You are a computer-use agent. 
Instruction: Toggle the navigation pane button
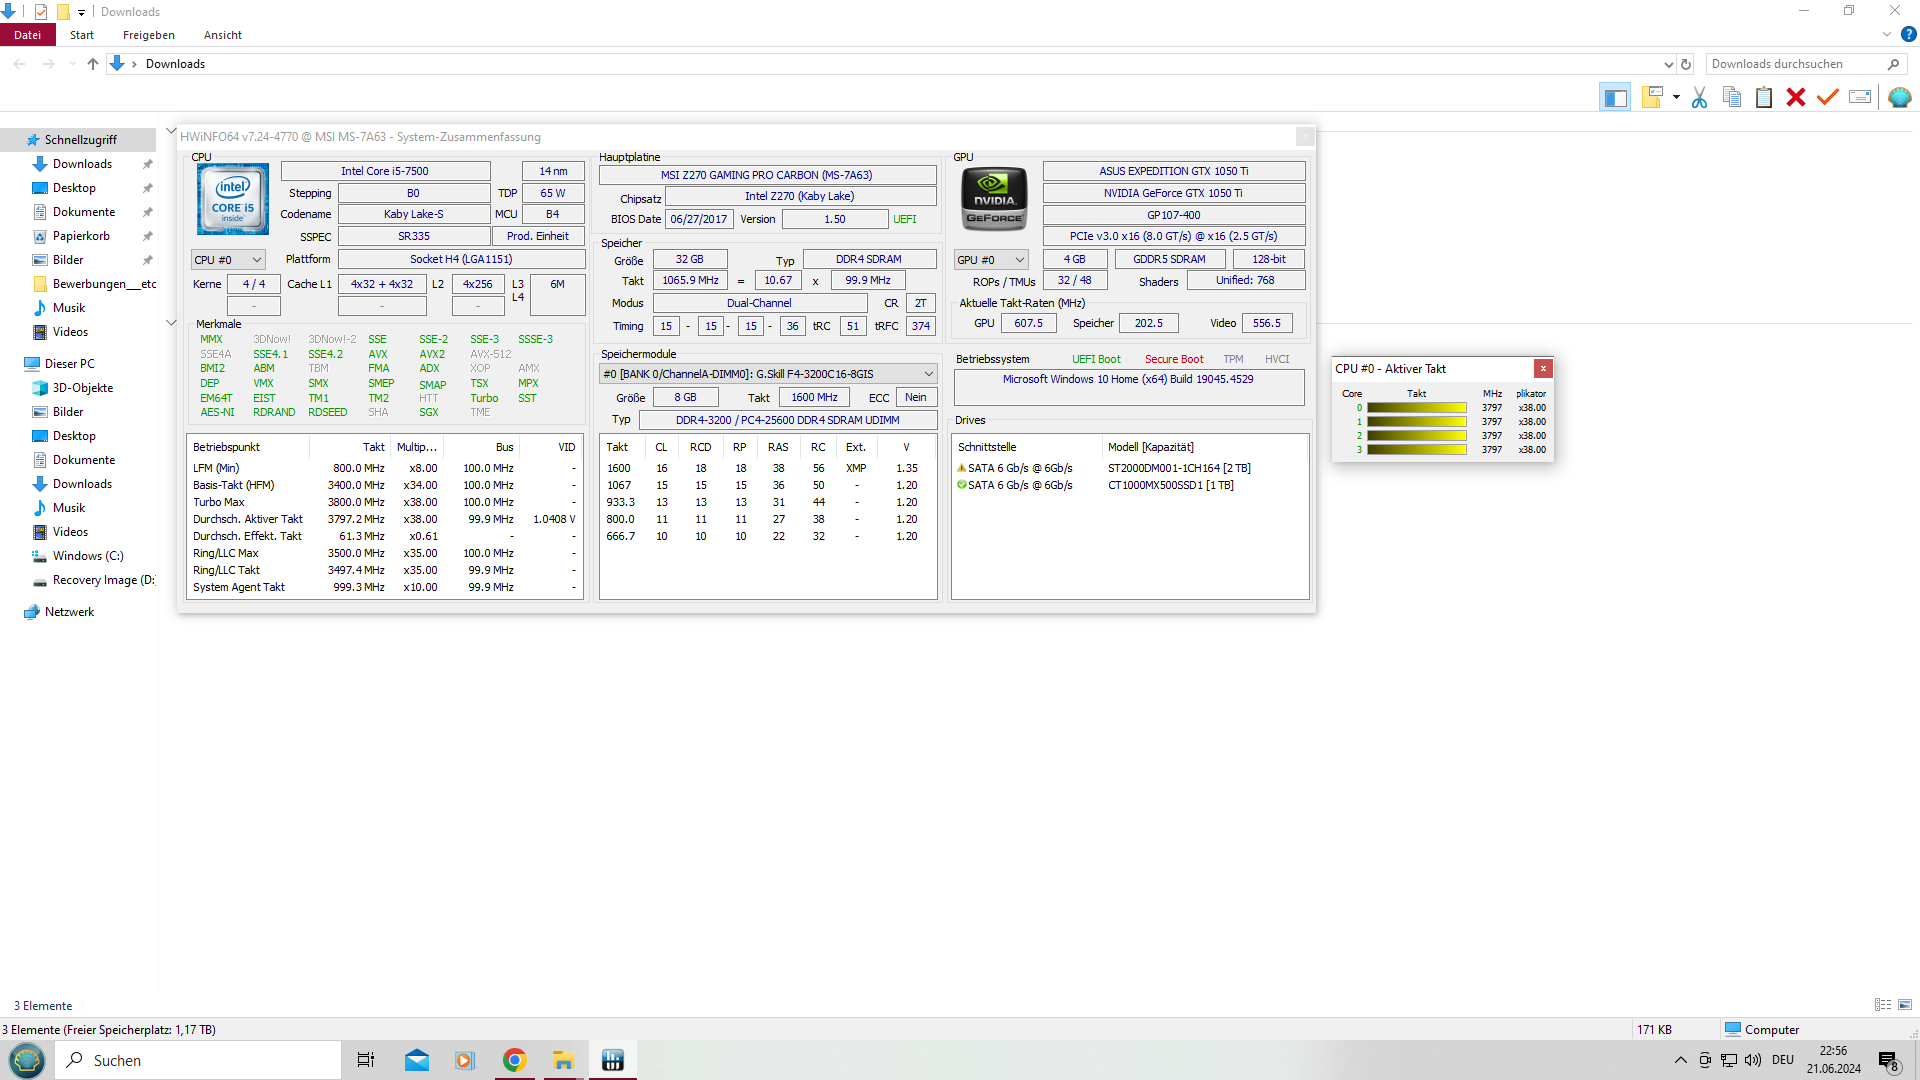[1615, 97]
